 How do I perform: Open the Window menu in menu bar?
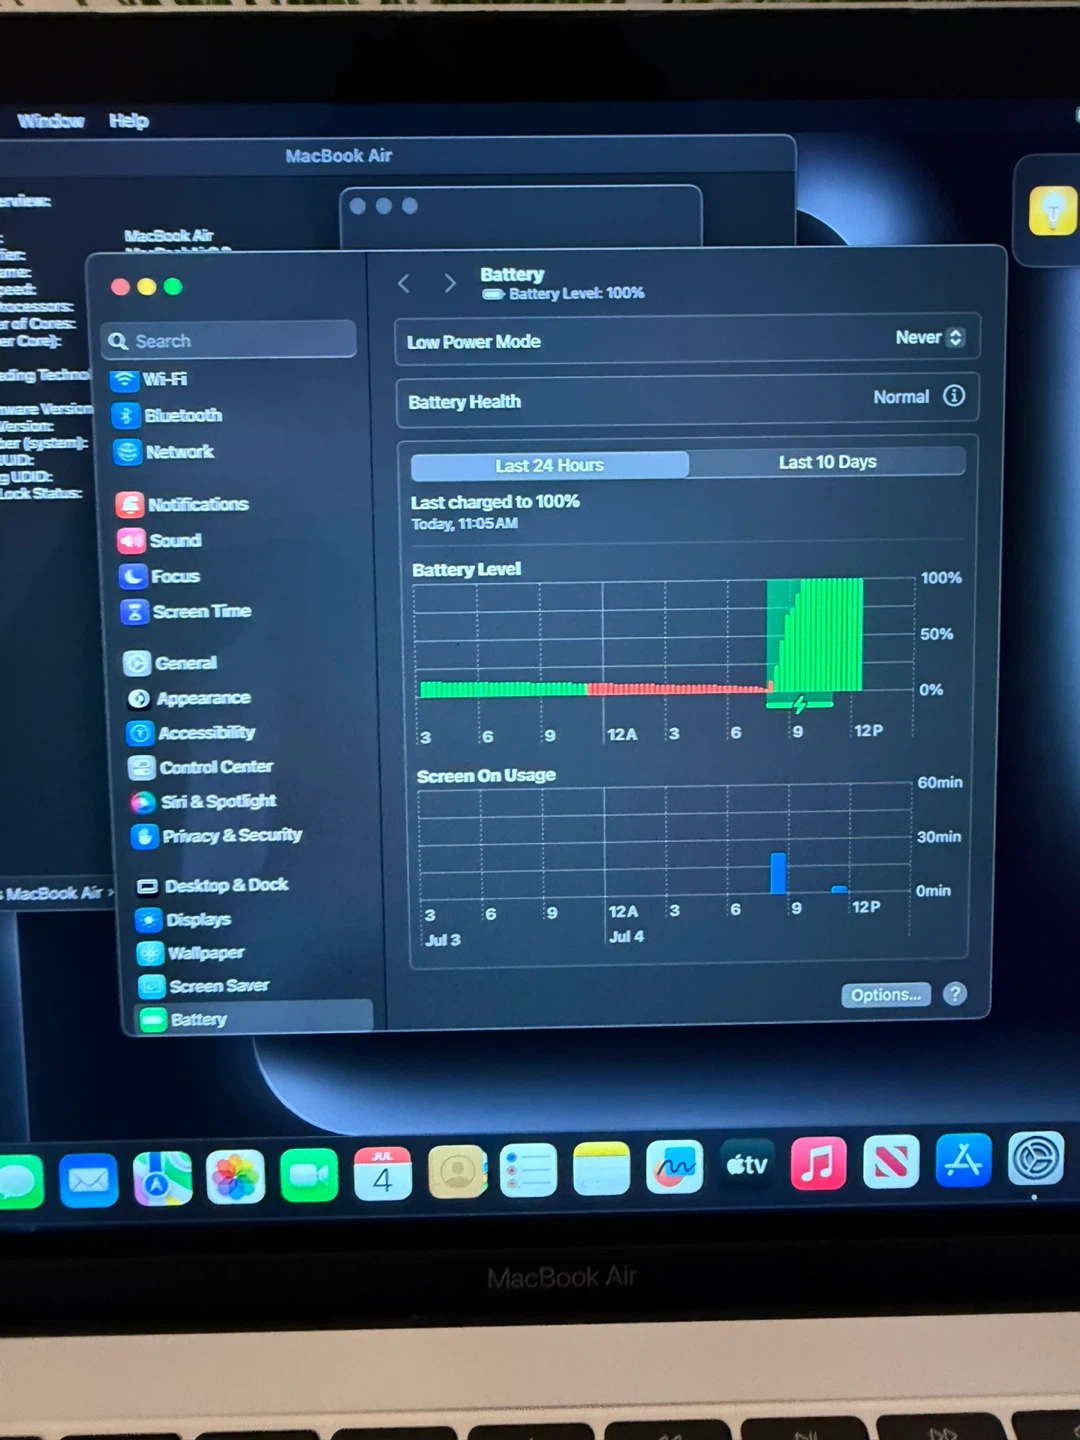[x=50, y=121]
